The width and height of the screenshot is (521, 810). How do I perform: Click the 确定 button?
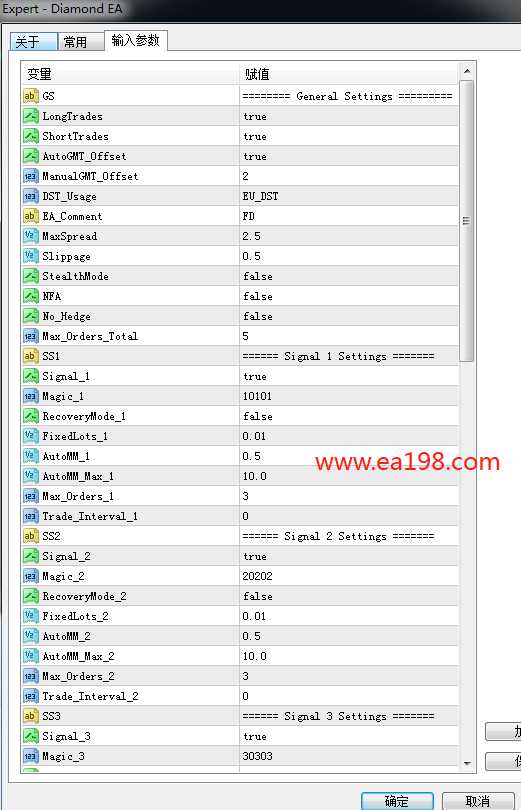pos(397,801)
